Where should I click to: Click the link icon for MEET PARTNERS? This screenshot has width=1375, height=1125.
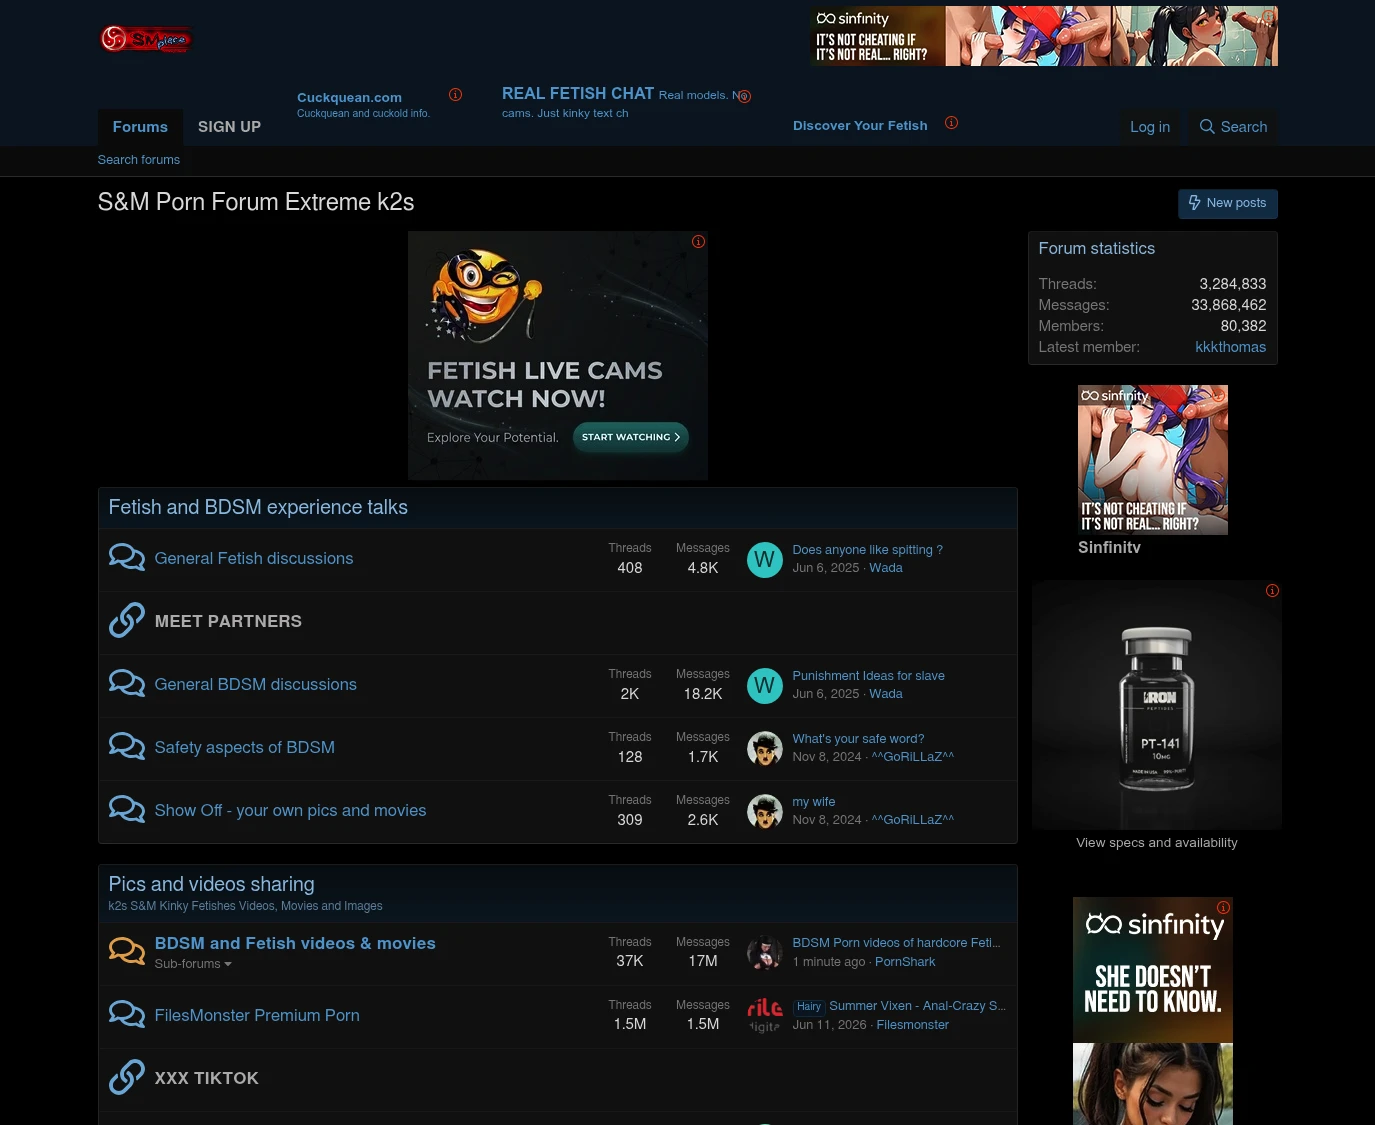tap(127, 621)
